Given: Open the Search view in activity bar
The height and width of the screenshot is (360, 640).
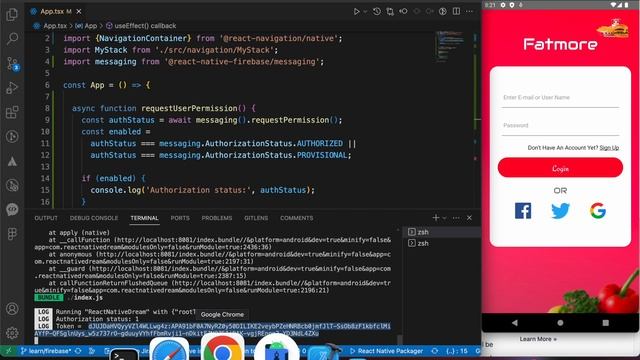Looking at the screenshot, I should pyautogui.click(x=12, y=39).
